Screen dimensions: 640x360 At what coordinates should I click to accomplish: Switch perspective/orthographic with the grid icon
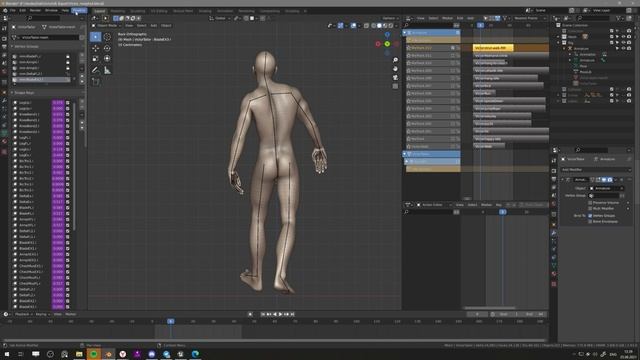[x=395, y=86]
